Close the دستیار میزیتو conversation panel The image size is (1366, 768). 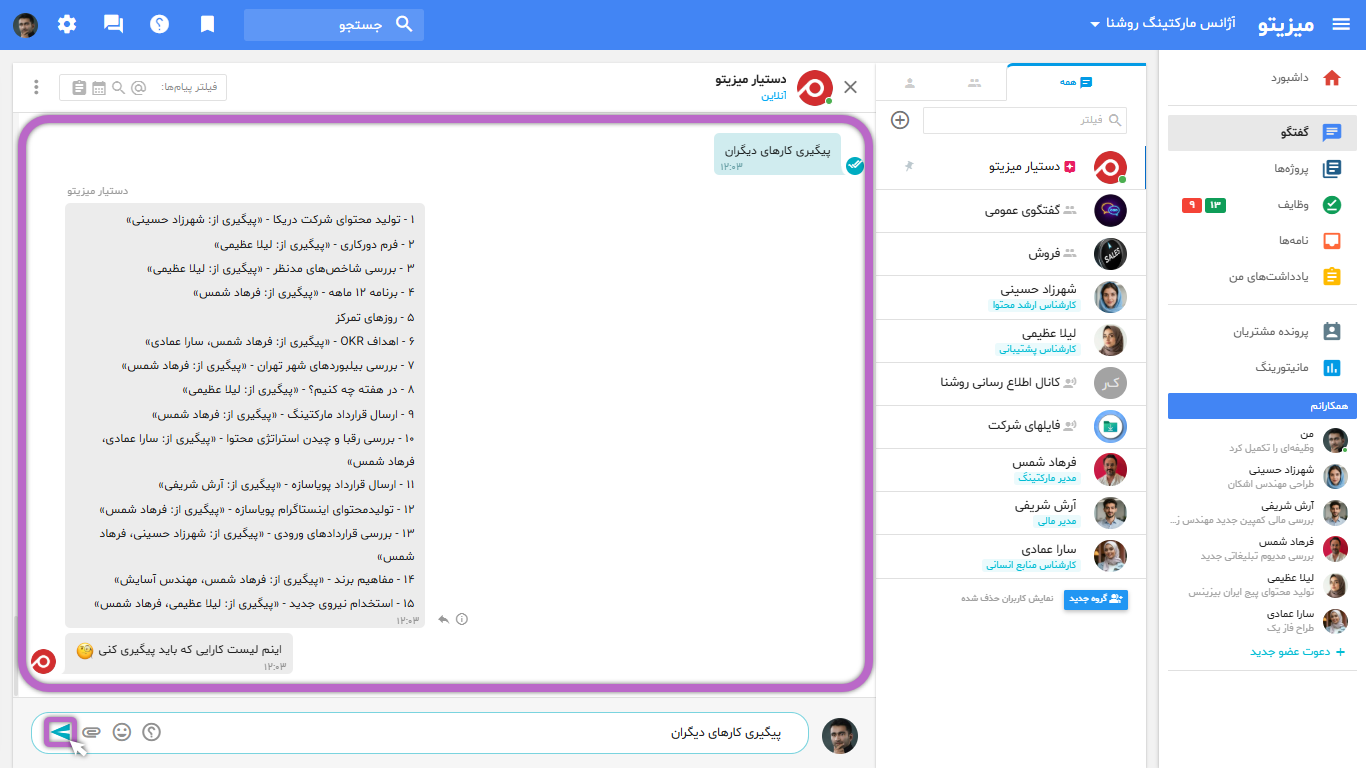click(x=851, y=87)
